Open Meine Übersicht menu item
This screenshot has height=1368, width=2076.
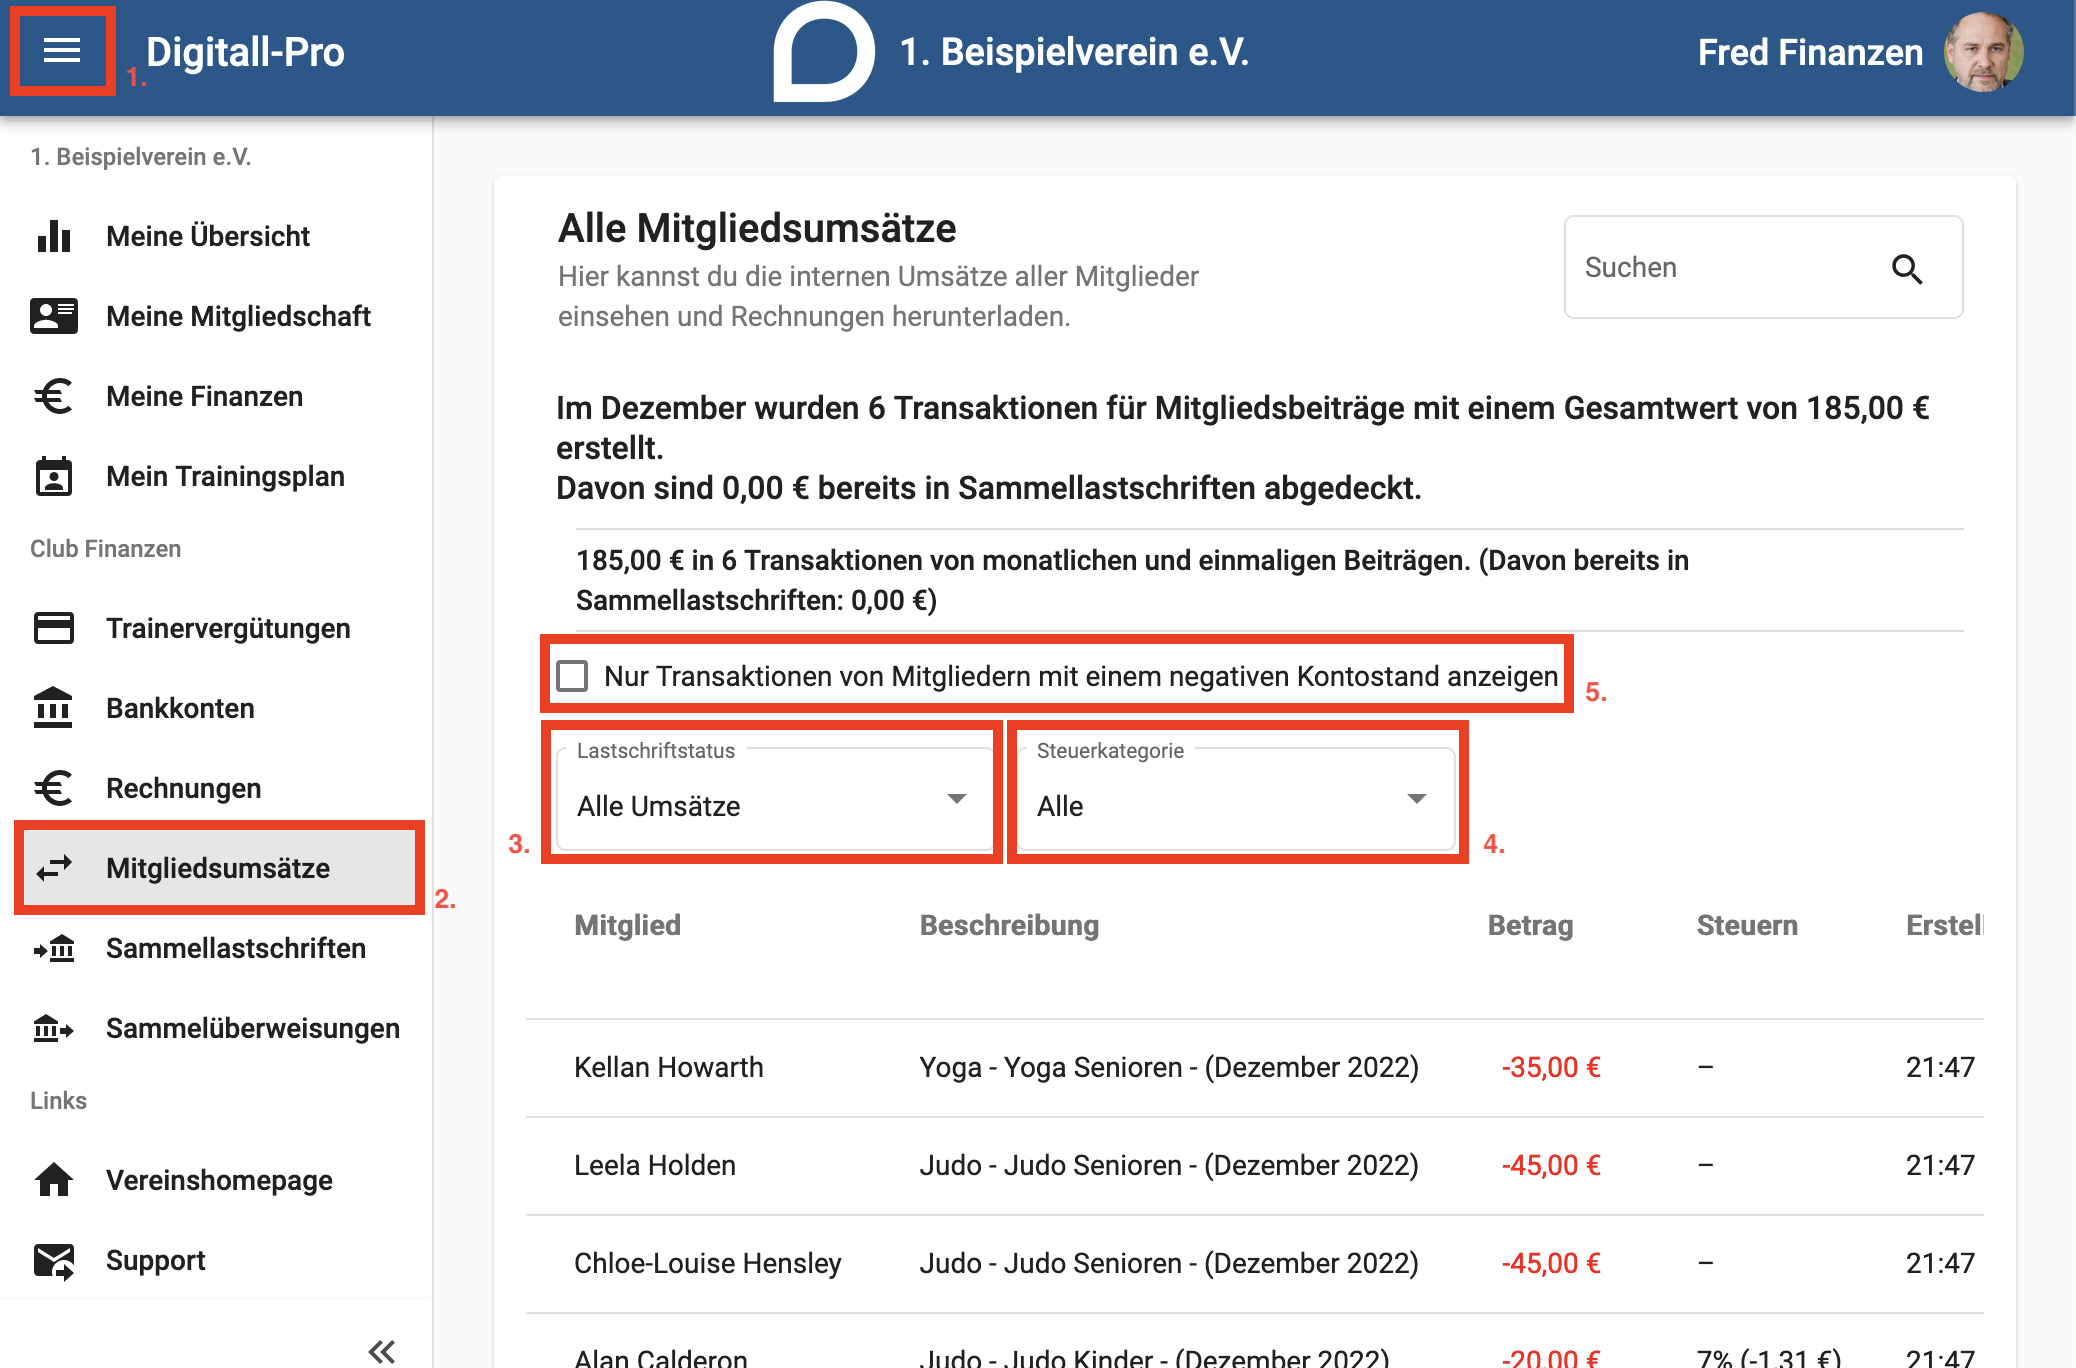(216, 236)
